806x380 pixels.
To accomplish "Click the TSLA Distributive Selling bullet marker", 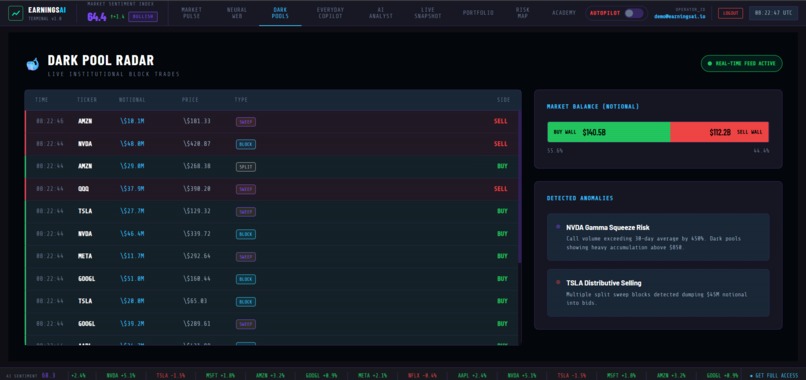I will coord(558,282).
